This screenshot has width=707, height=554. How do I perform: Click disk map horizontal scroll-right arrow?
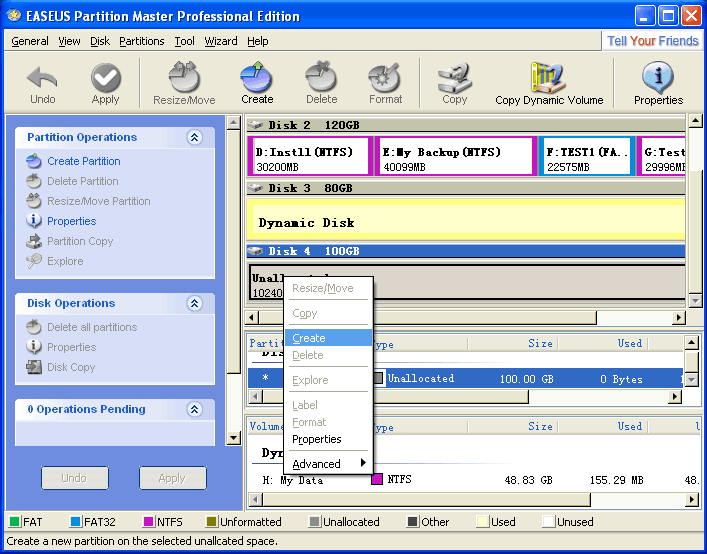coord(678,318)
